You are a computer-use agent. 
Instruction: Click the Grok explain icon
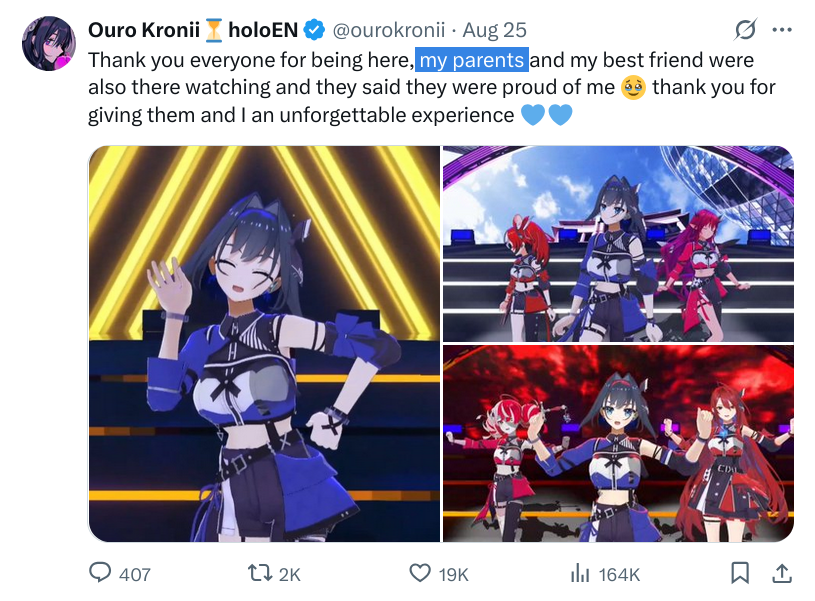(745, 30)
